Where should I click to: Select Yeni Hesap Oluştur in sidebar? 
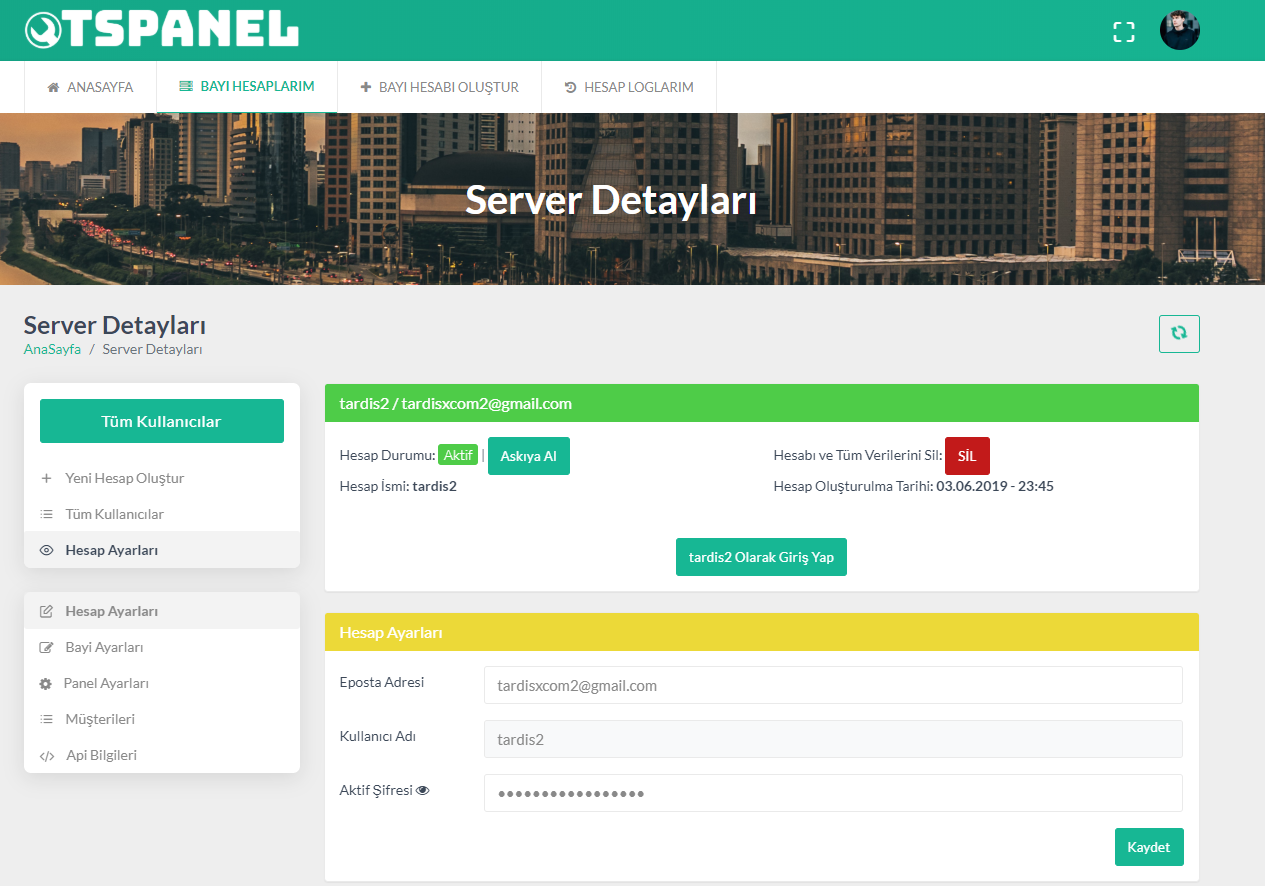162,478
